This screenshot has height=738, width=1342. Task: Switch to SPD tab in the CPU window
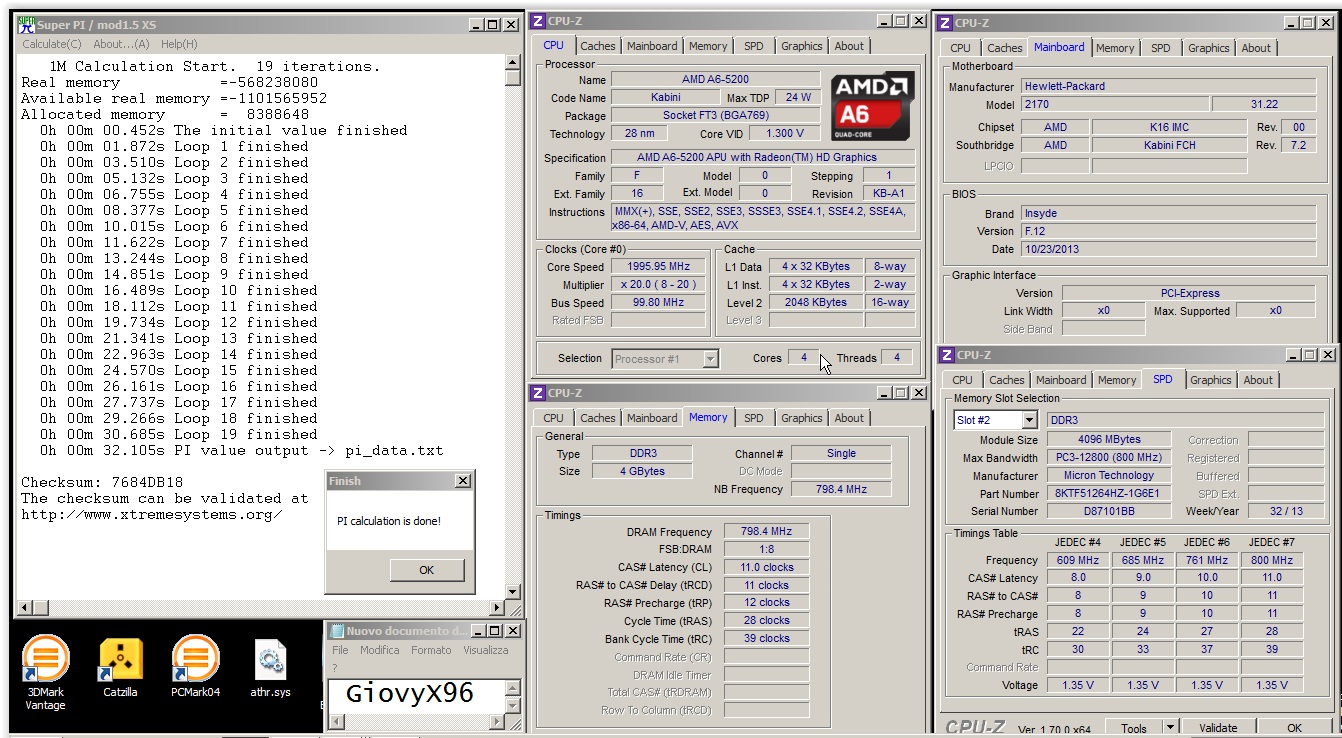(x=754, y=46)
